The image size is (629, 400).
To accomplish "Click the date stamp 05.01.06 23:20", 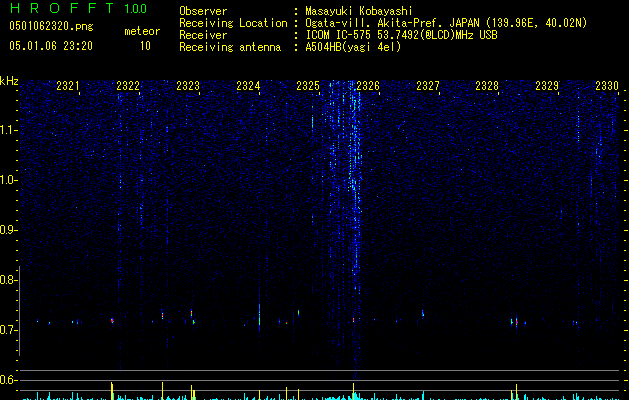I will [51, 46].
